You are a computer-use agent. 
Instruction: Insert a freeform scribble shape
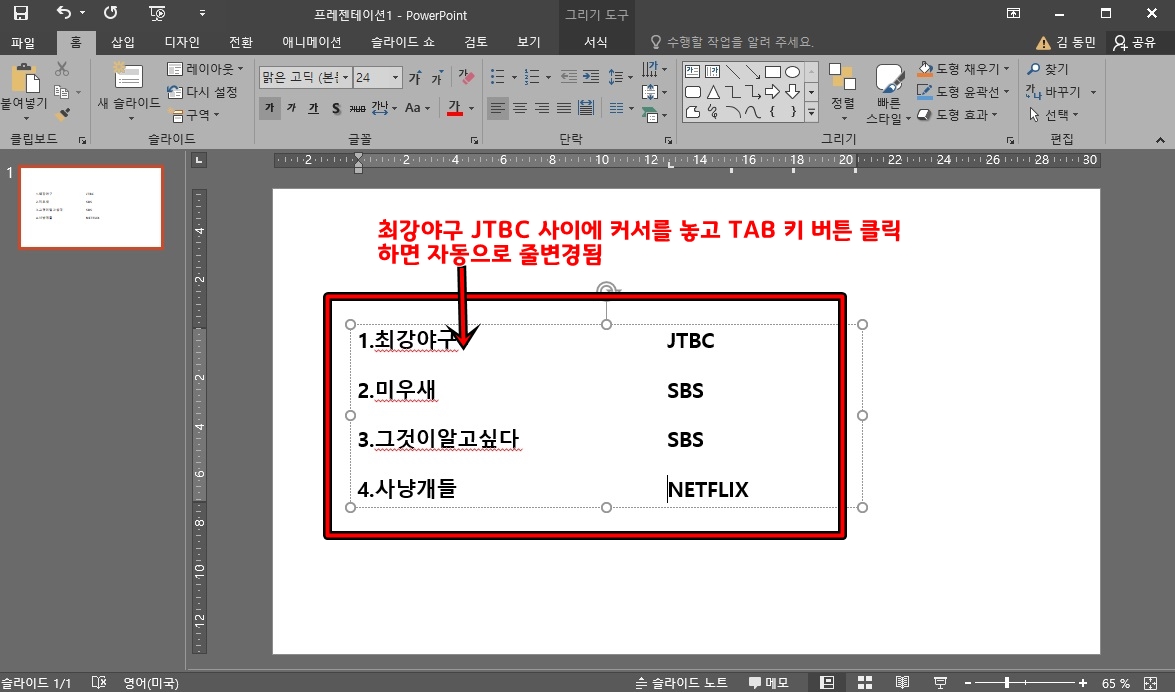click(x=713, y=112)
